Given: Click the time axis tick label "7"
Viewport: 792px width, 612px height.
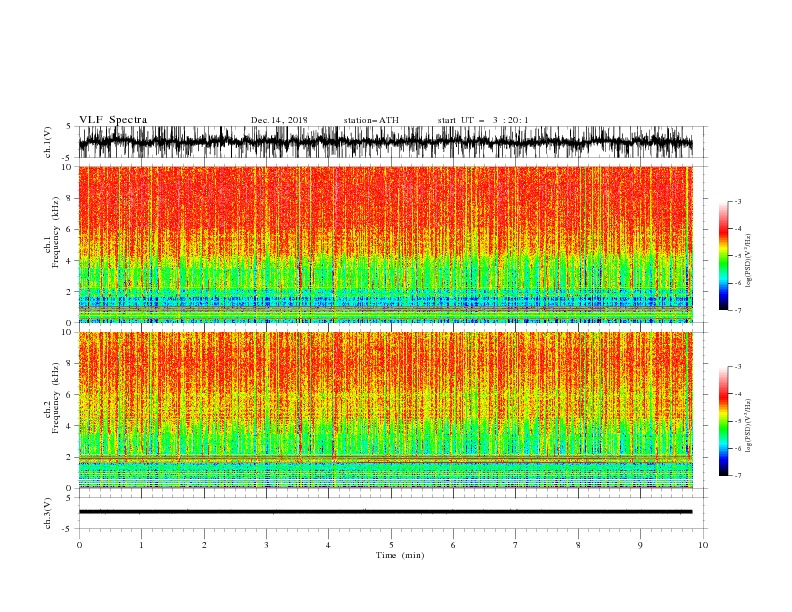Looking at the screenshot, I should coord(516,545).
